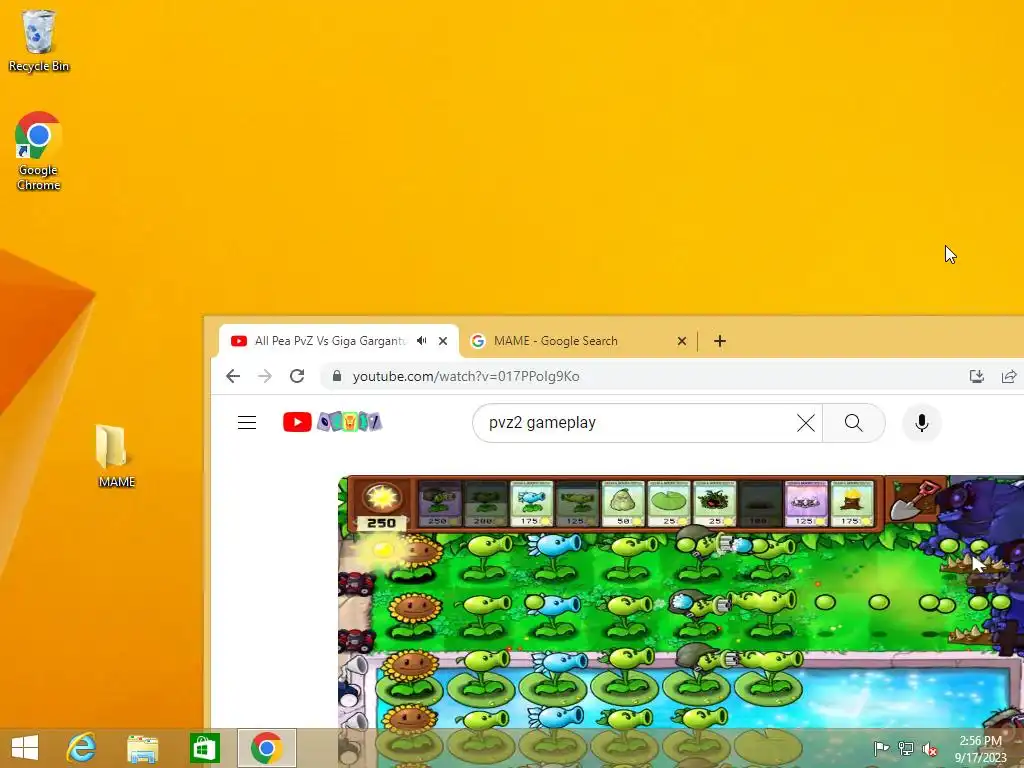1024x768 pixels.
Task: Go back in Chrome
Action: tap(233, 376)
